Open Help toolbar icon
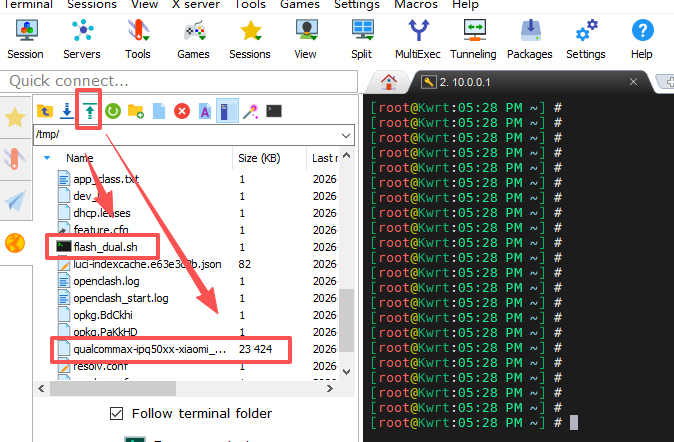Screen dimensions: 674x442 (x=642, y=39)
